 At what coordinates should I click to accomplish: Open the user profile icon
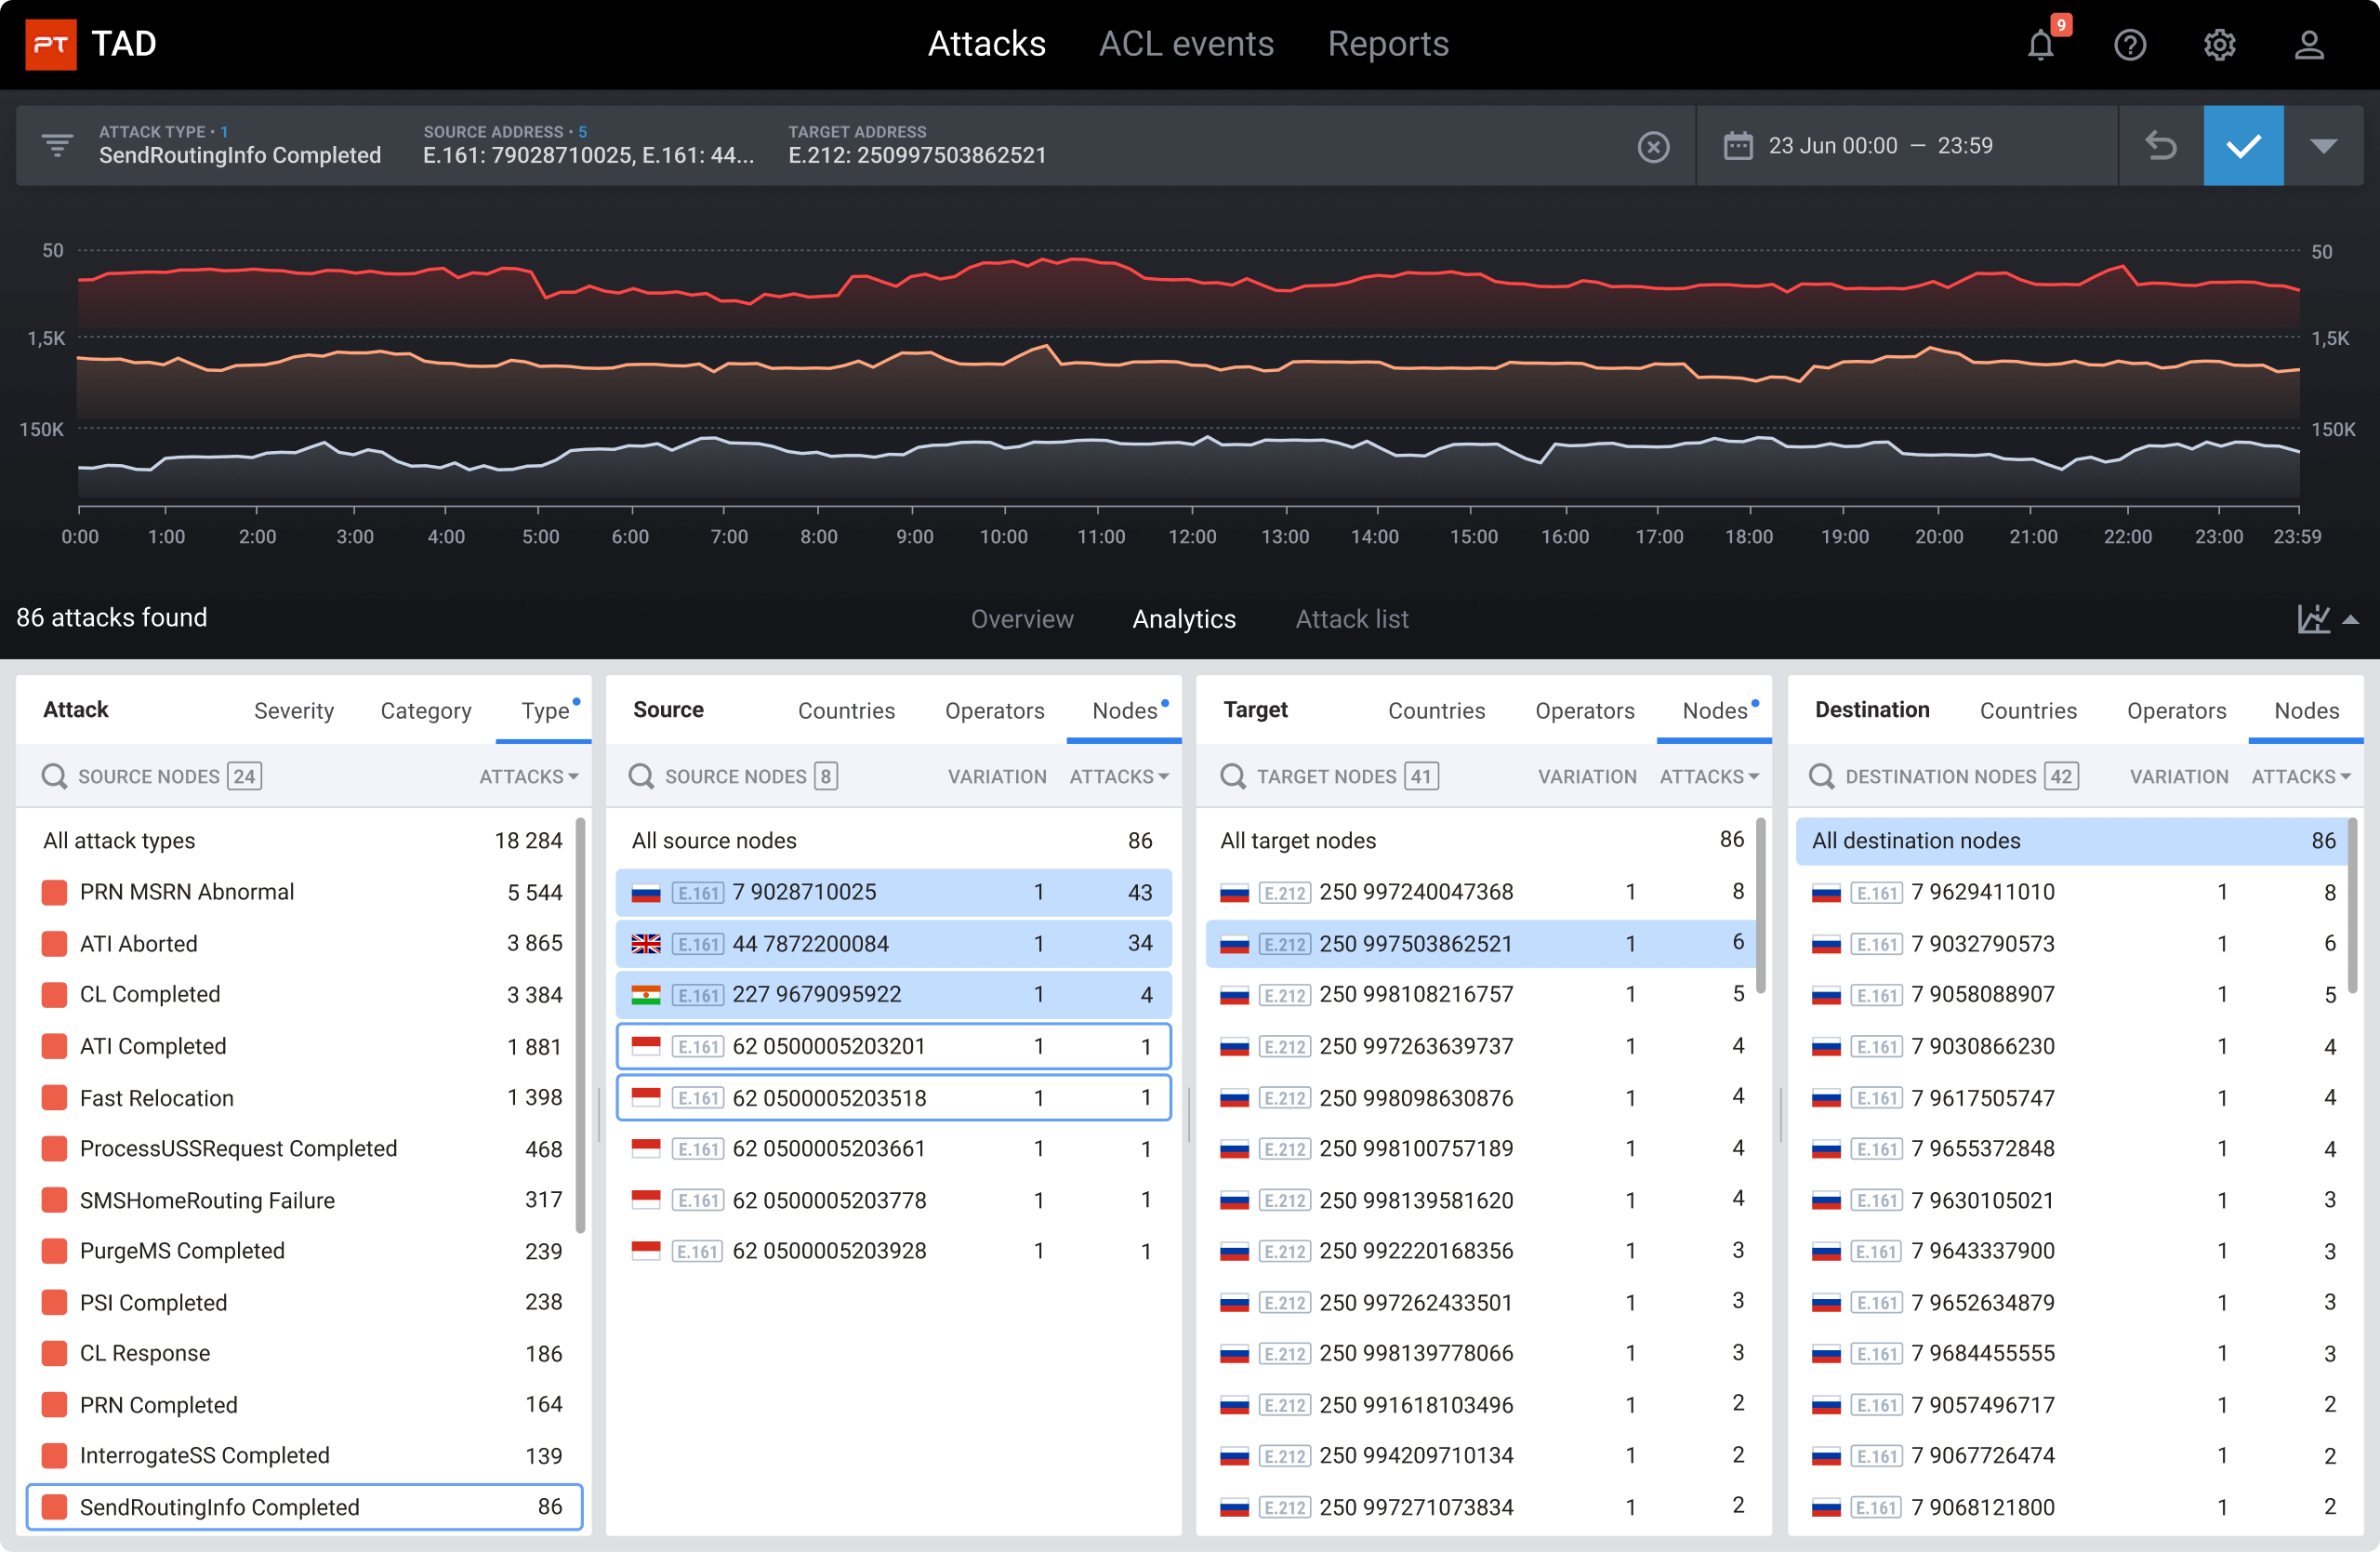click(x=2309, y=45)
